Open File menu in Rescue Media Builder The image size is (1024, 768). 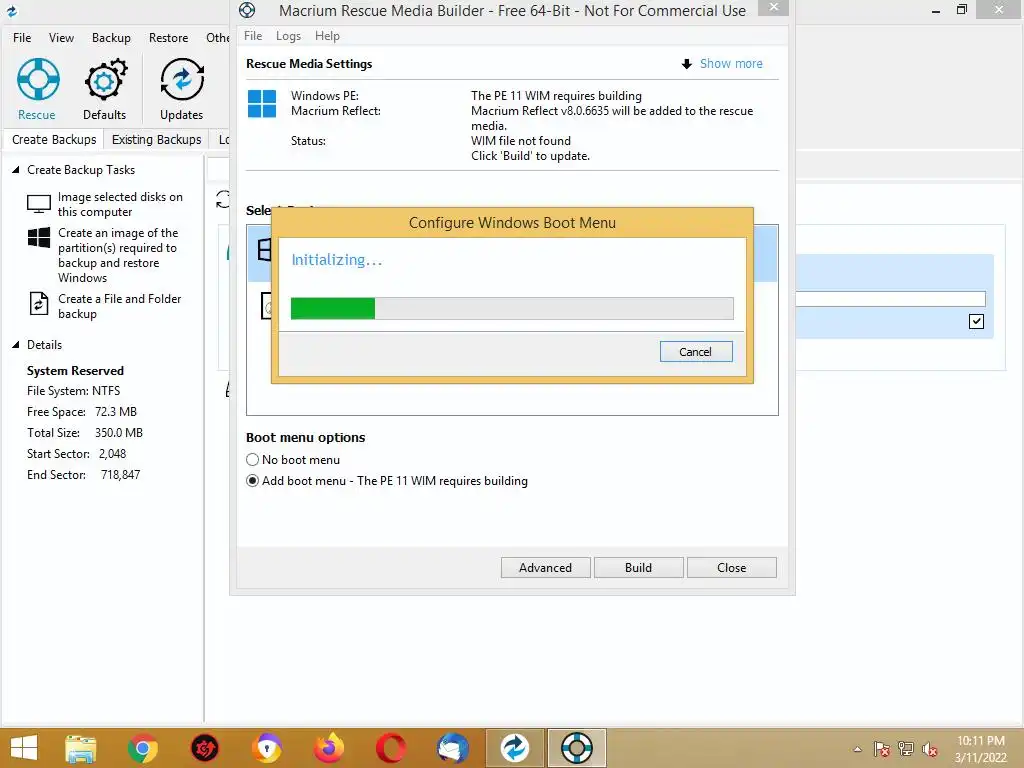pos(253,36)
